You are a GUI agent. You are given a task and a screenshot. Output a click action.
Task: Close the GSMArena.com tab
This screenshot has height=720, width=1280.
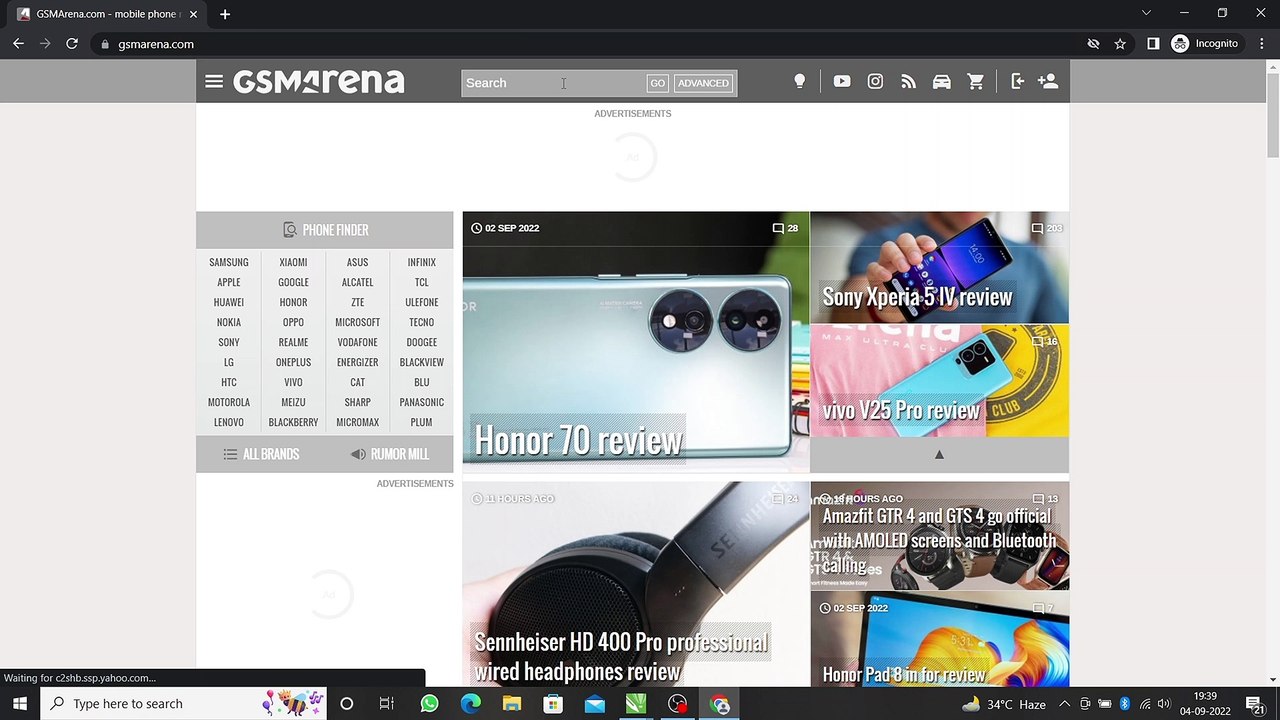point(193,14)
